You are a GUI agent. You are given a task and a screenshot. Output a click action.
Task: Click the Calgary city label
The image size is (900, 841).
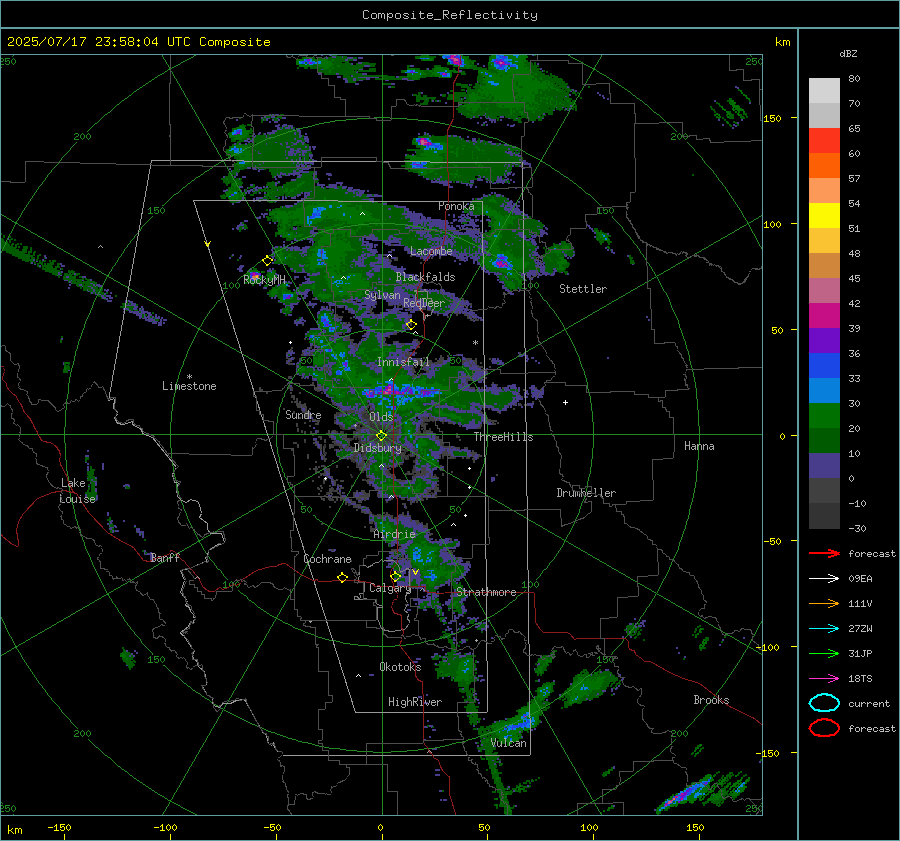pos(390,588)
